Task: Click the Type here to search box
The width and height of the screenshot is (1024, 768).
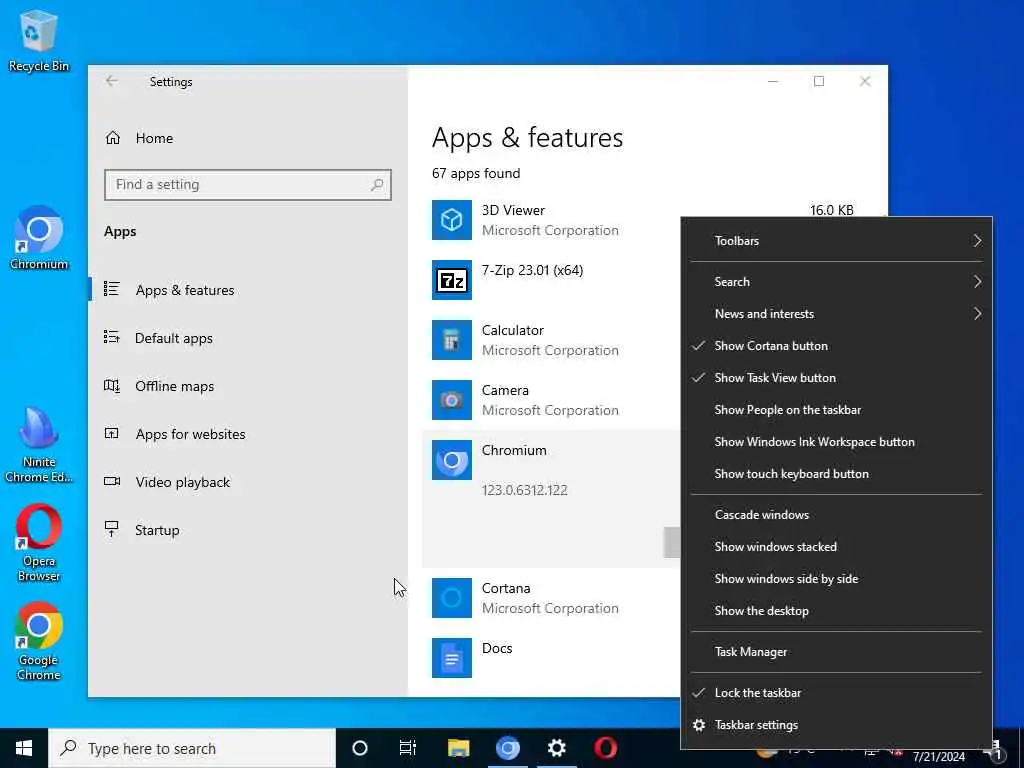Action: tap(192, 748)
